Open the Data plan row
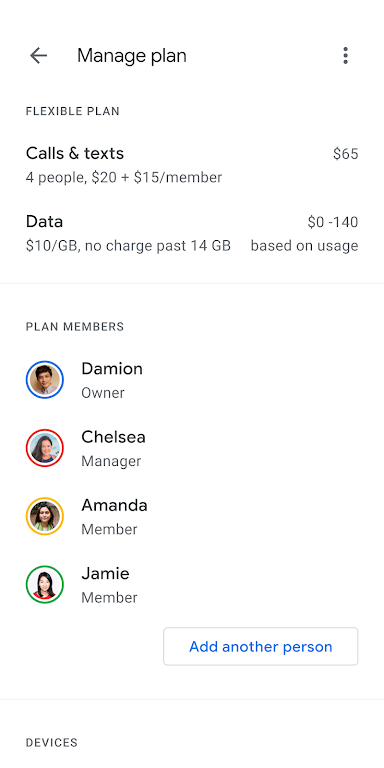Image resolution: width=384 pixels, height=768 pixels. (192, 233)
